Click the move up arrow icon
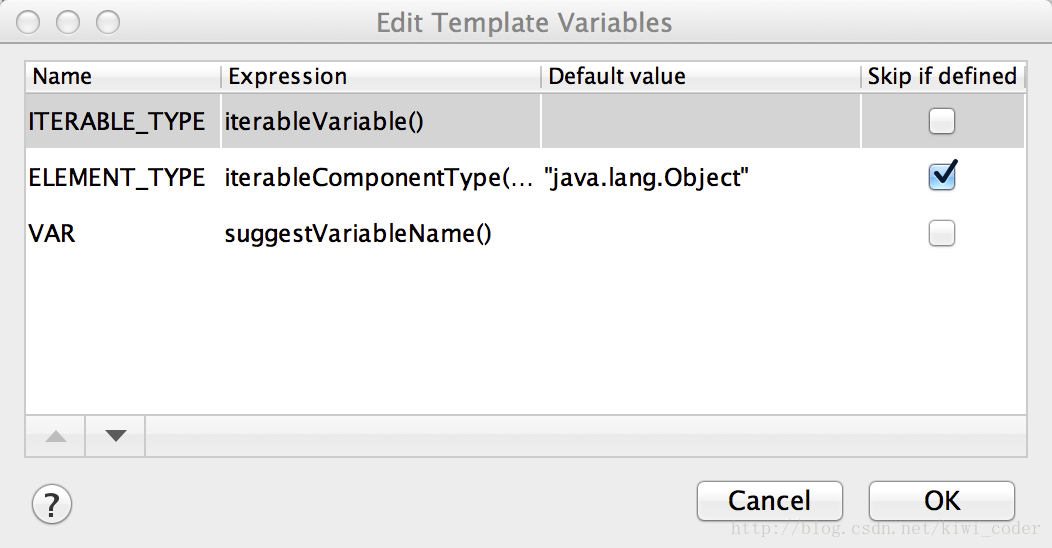Viewport: 1052px width, 548px height. (56, 437)
